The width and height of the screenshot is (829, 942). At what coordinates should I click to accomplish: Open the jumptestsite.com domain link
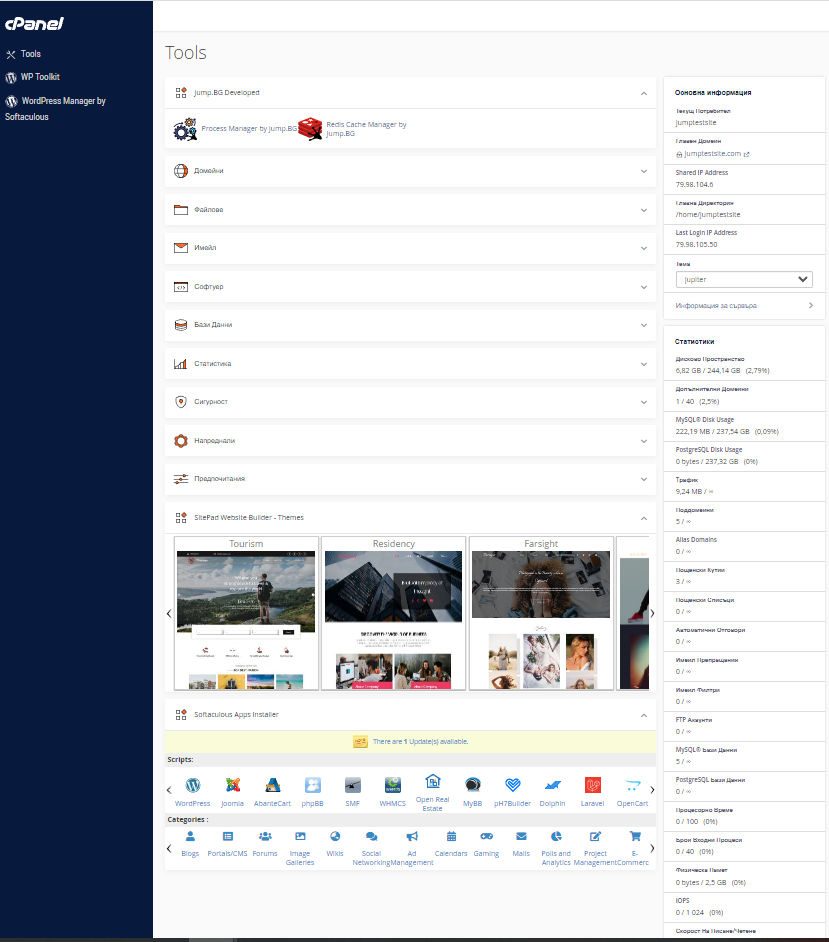click(713, 154)
